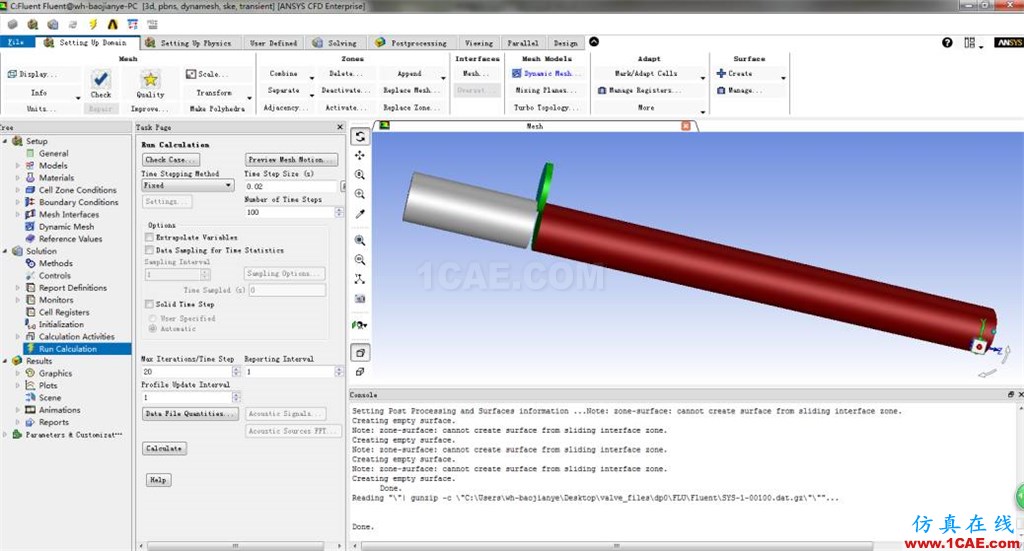The image size is (1024, 551).
Task: Open the Info dropdown arrow
Action: (78, 97)
